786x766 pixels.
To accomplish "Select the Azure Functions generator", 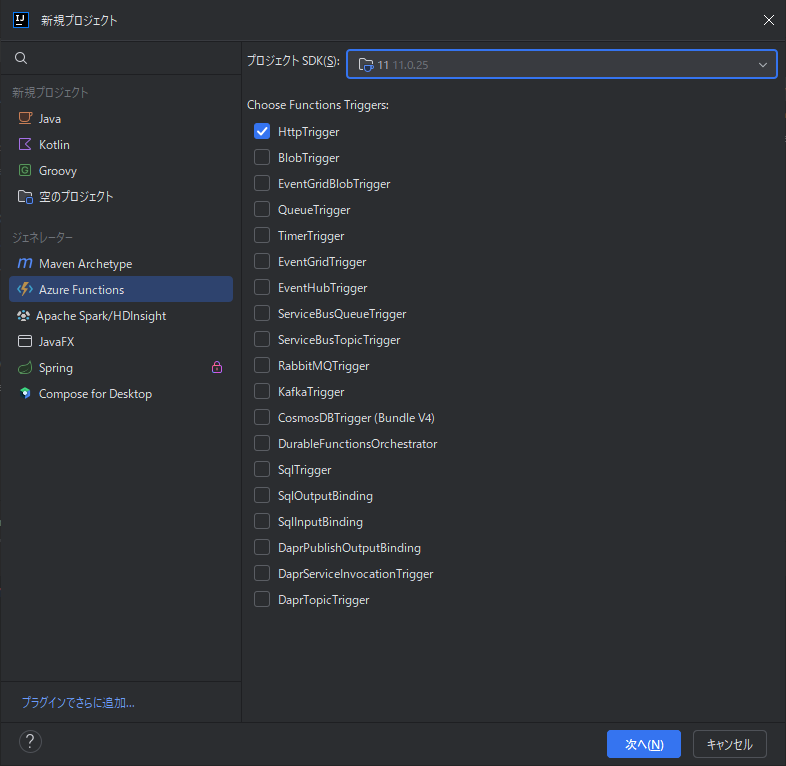I will pyautogui.click(x=121, y=289).
